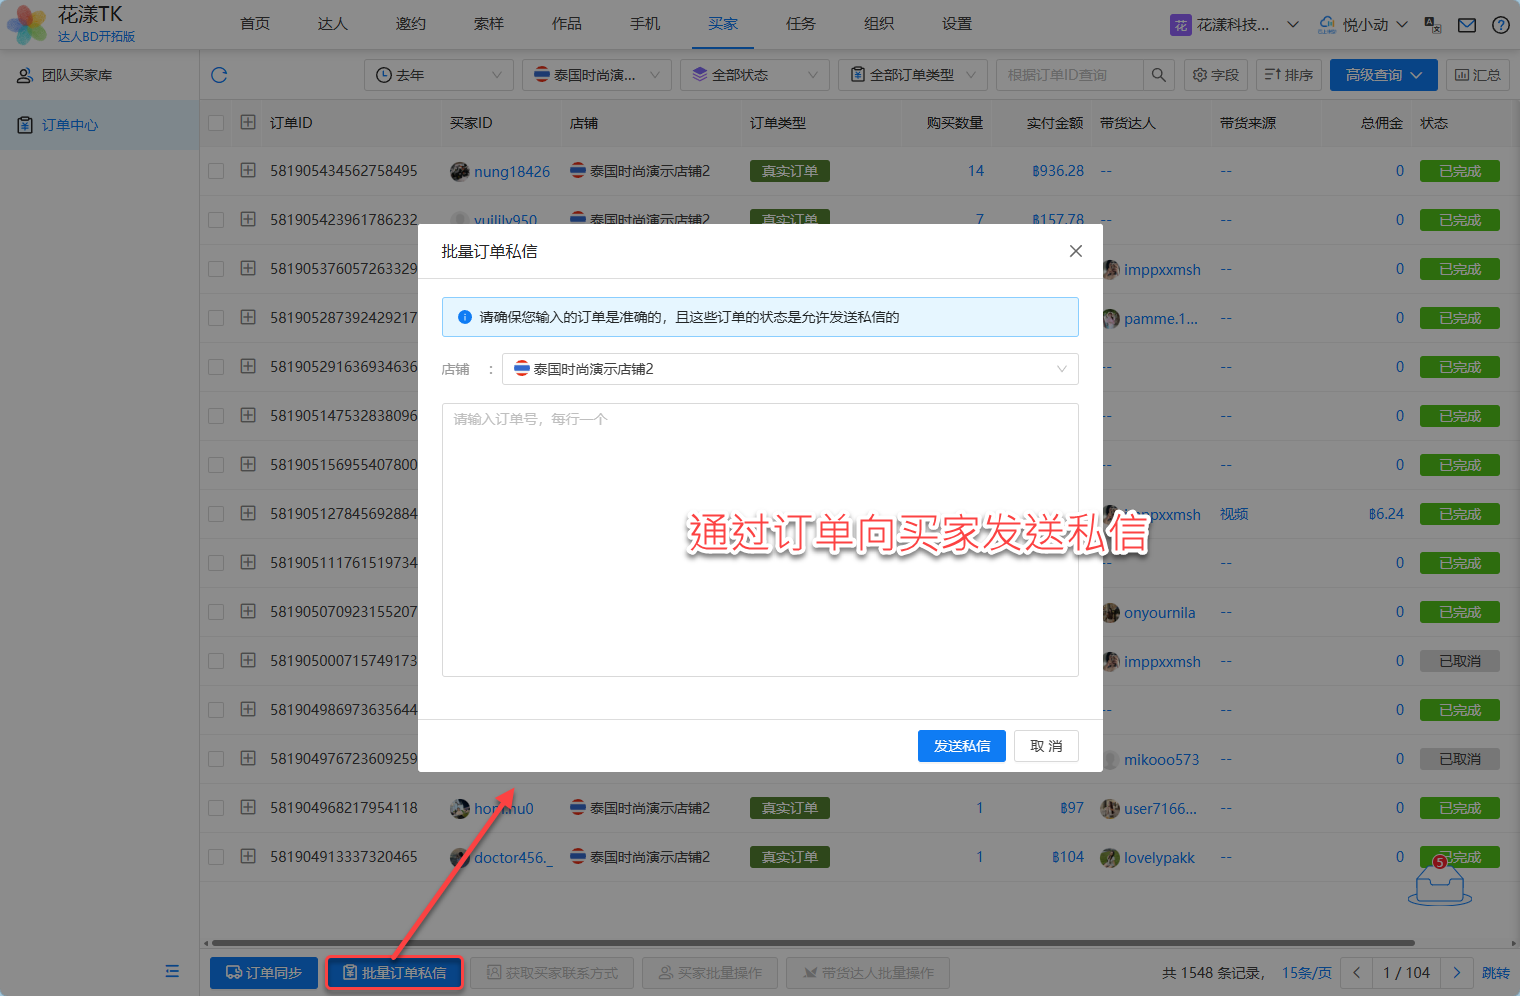This screenshot has width=1520, height=996.
Task: Check the select-all checkbox in the table header
Action: coord(216,123)
